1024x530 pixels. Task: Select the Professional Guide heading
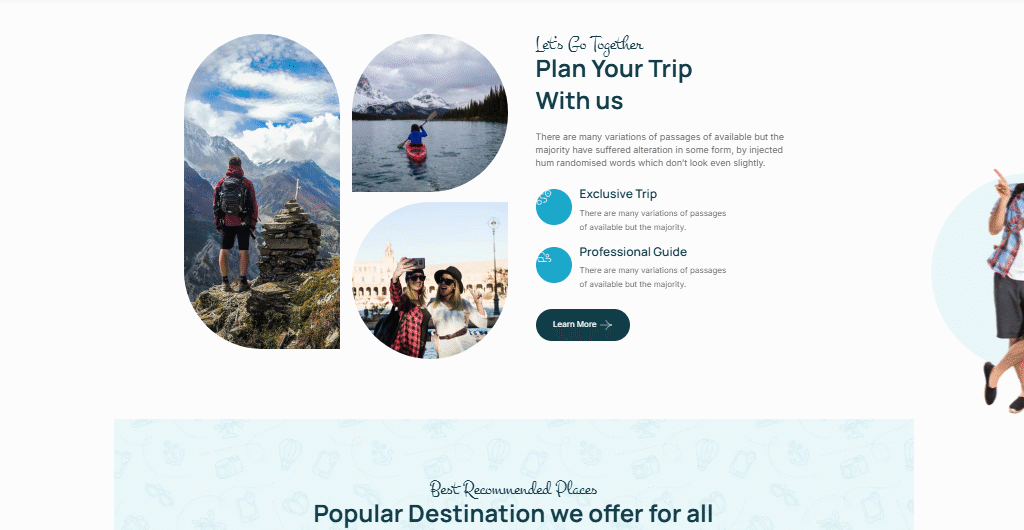pyautogui.click(x=633, y=252)
